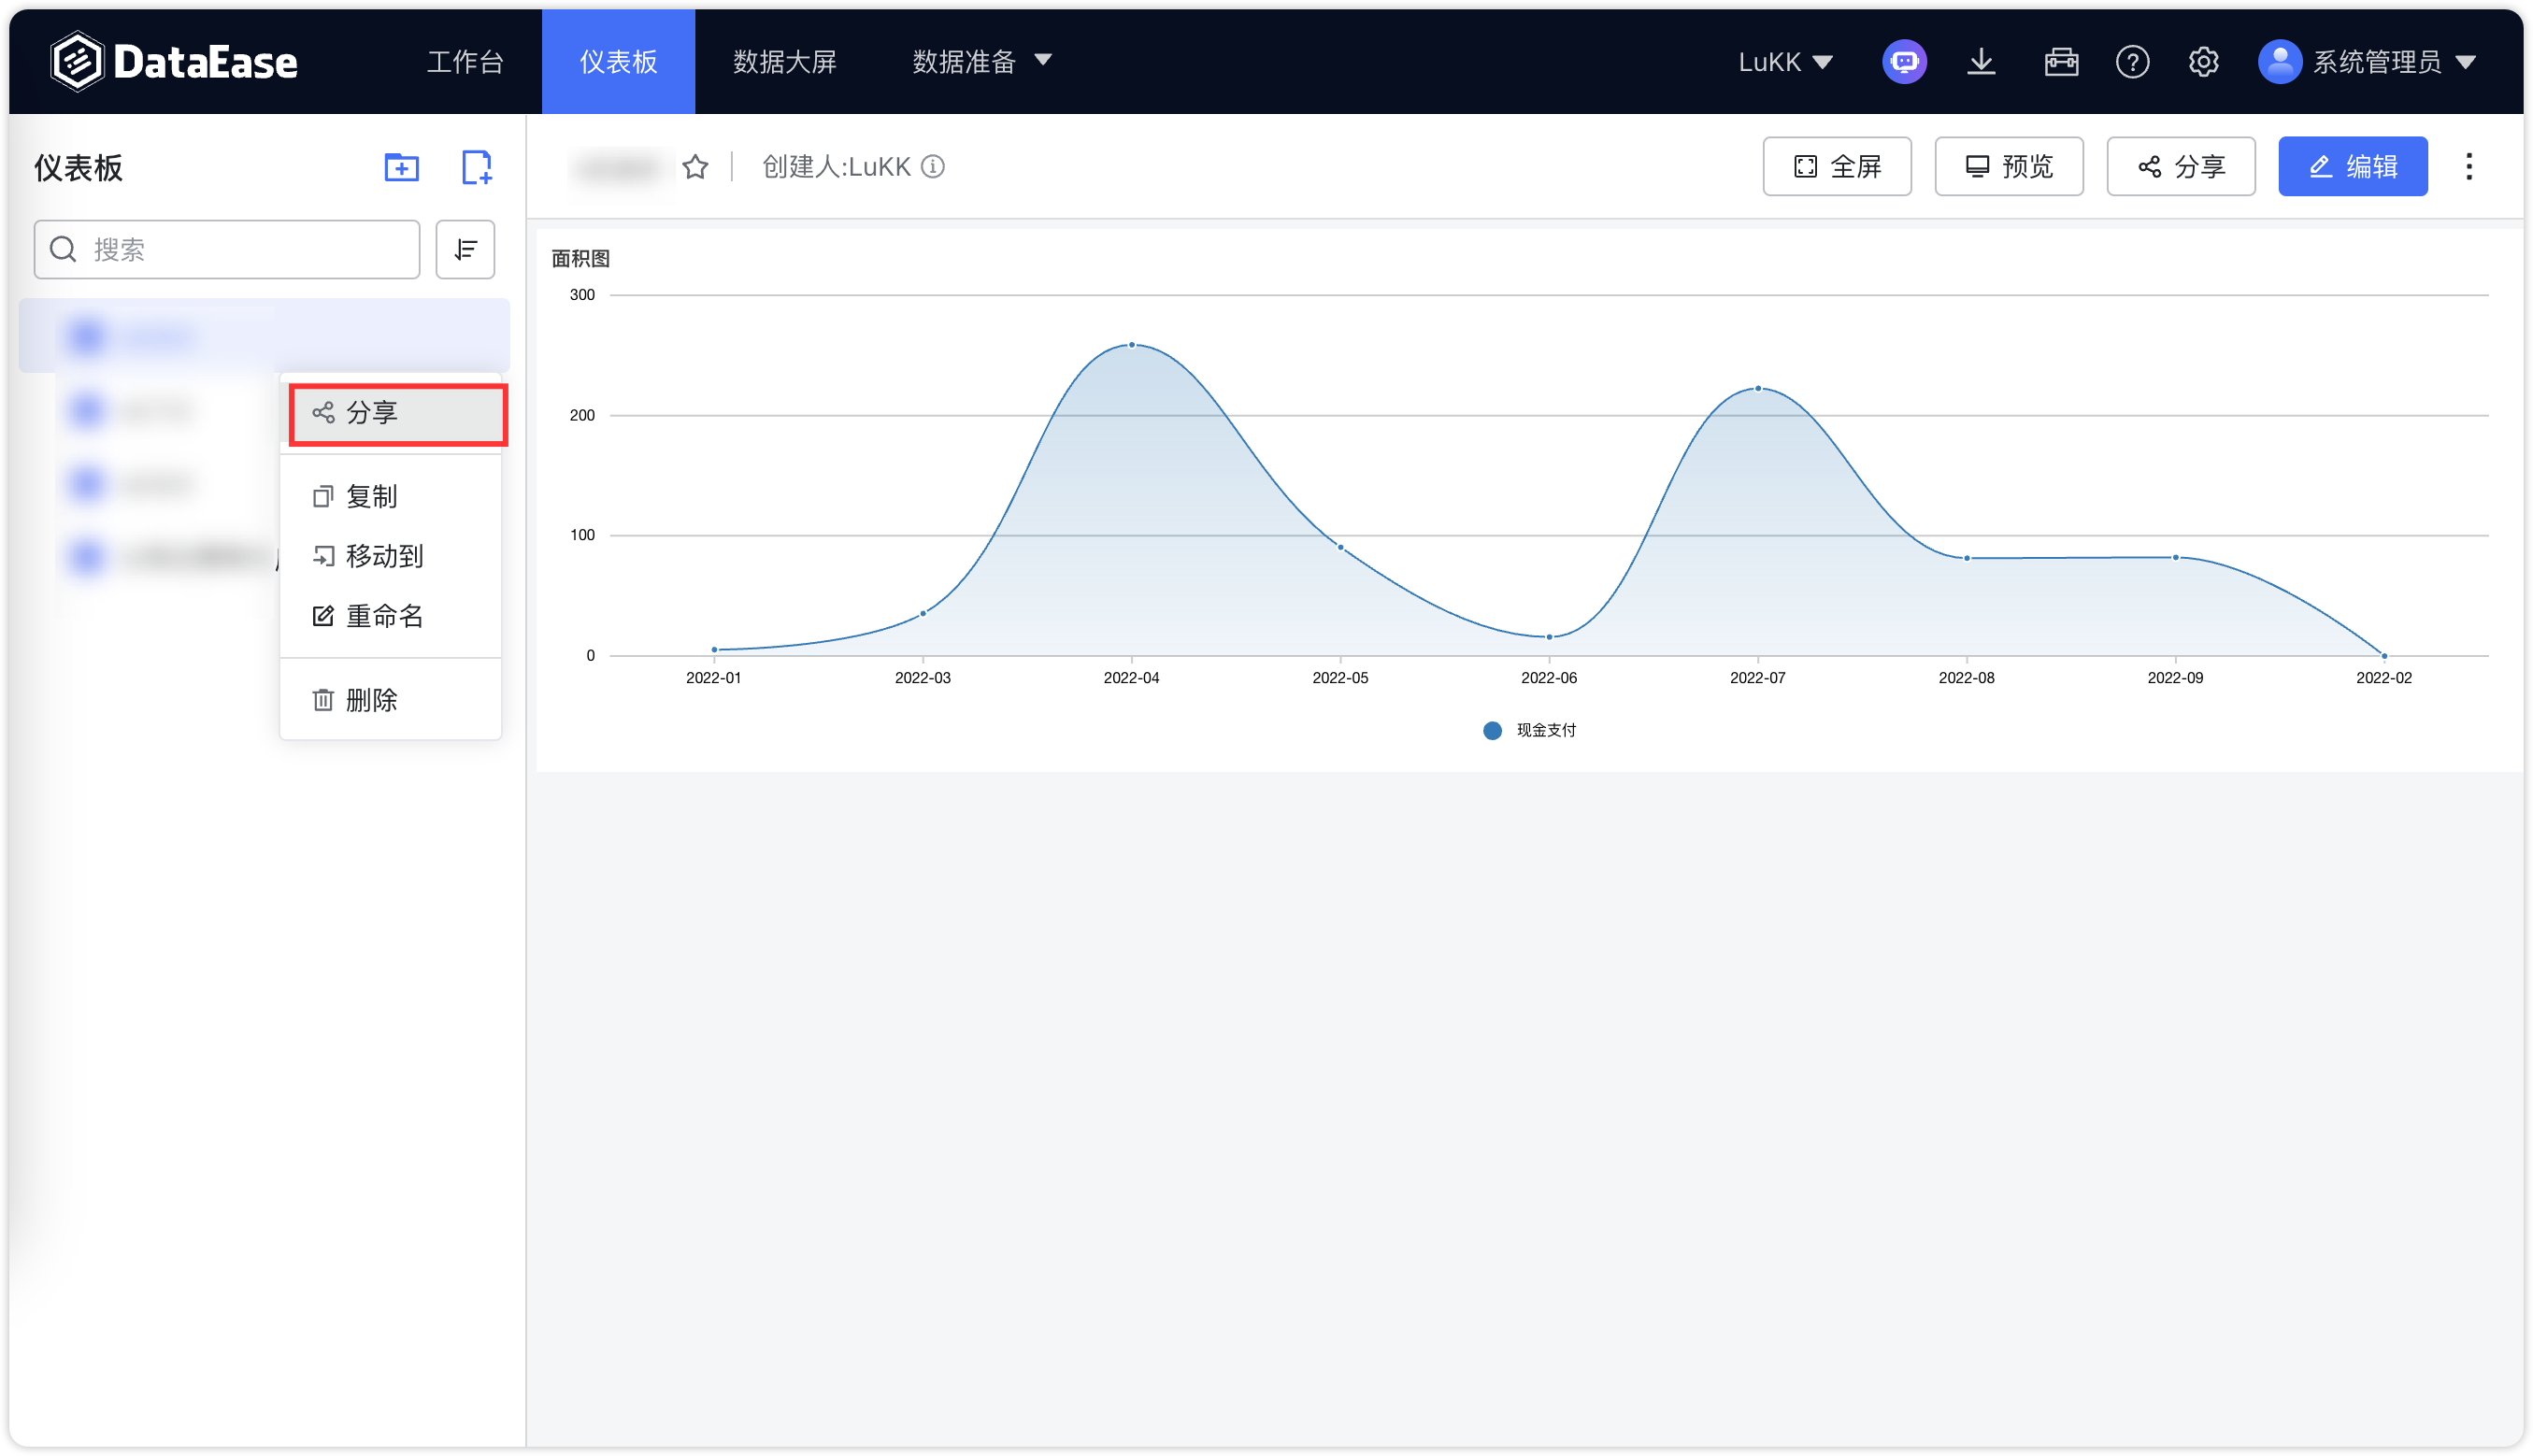The image size is (2533, 1456).
Task: Click the 2022-07 peak data point
Action: coord(1757,388)
